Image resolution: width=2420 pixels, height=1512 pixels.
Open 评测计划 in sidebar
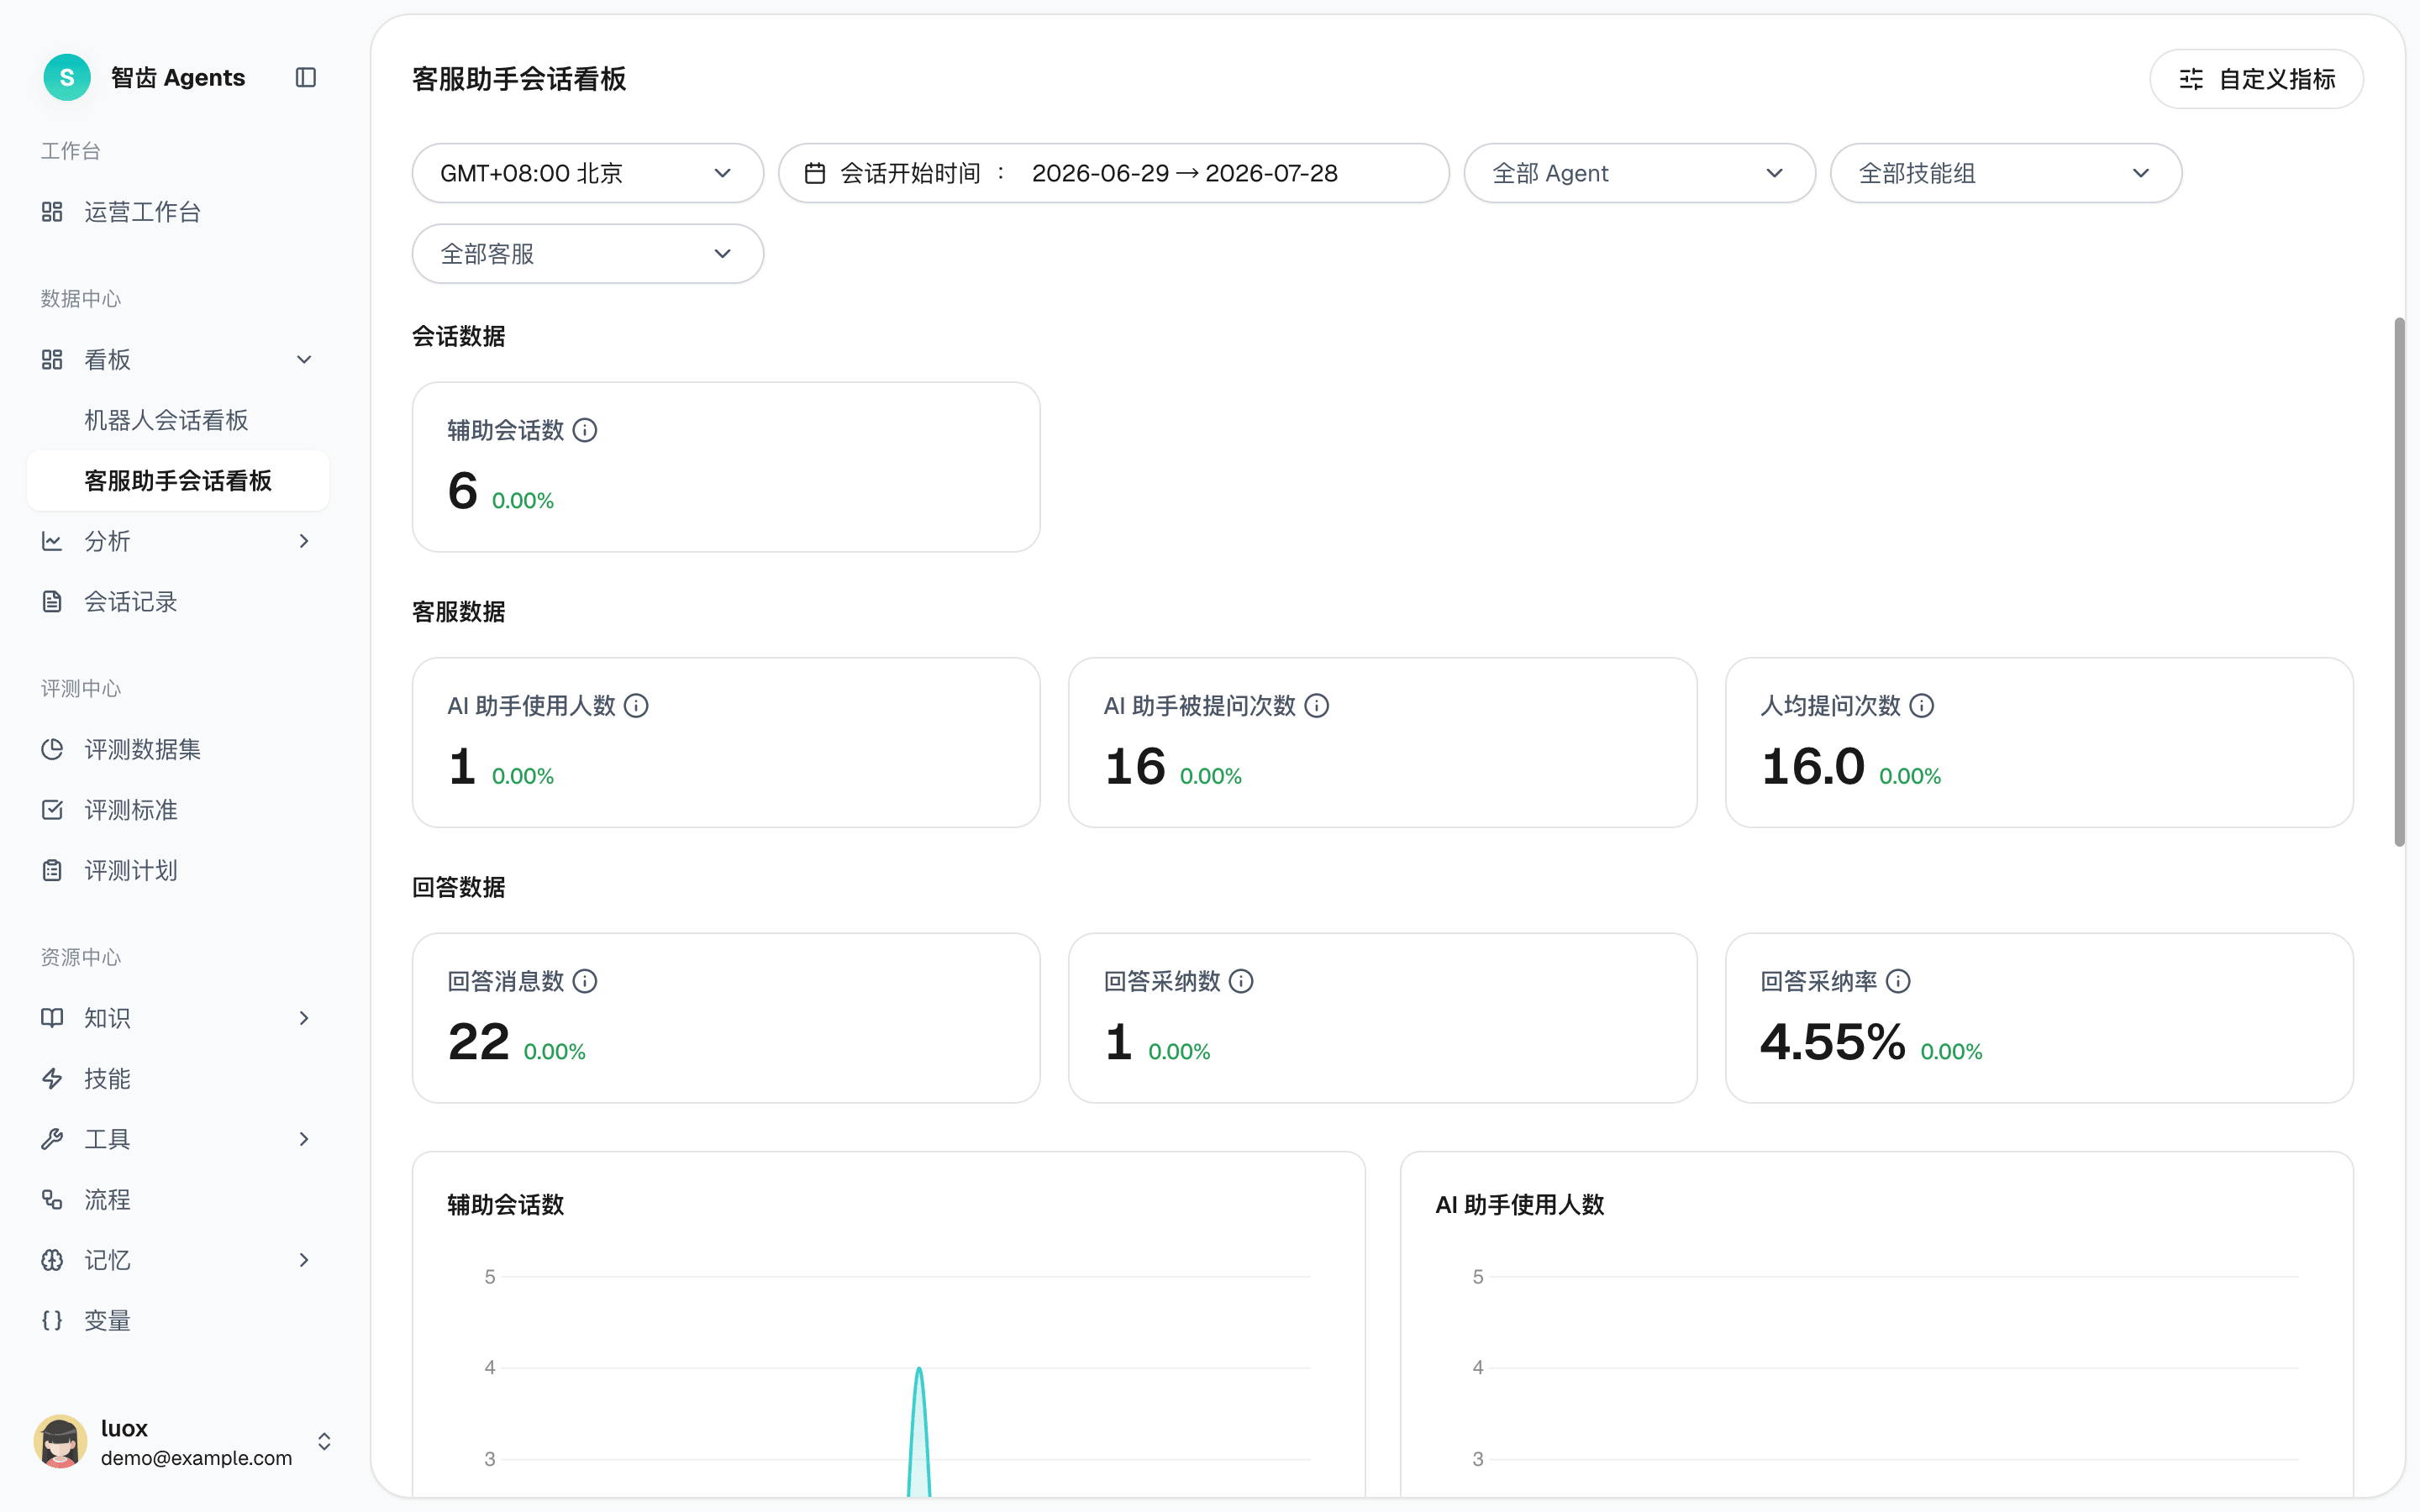[x=178, y=870]
